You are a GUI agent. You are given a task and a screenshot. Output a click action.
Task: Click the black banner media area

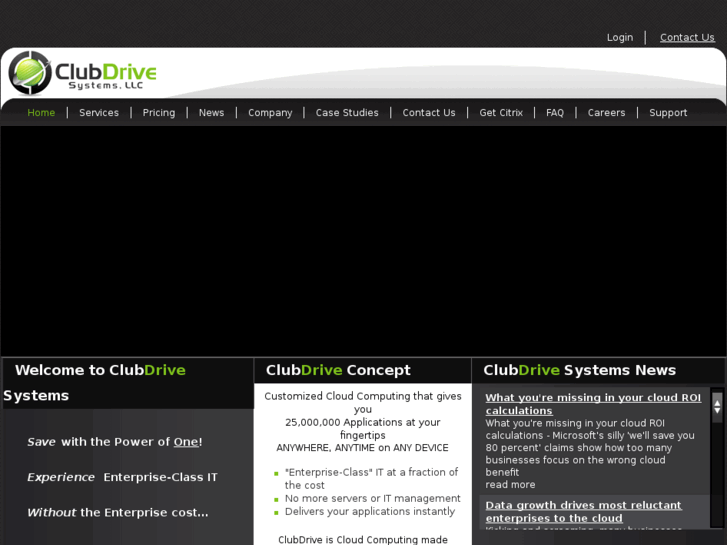[364, 241]
